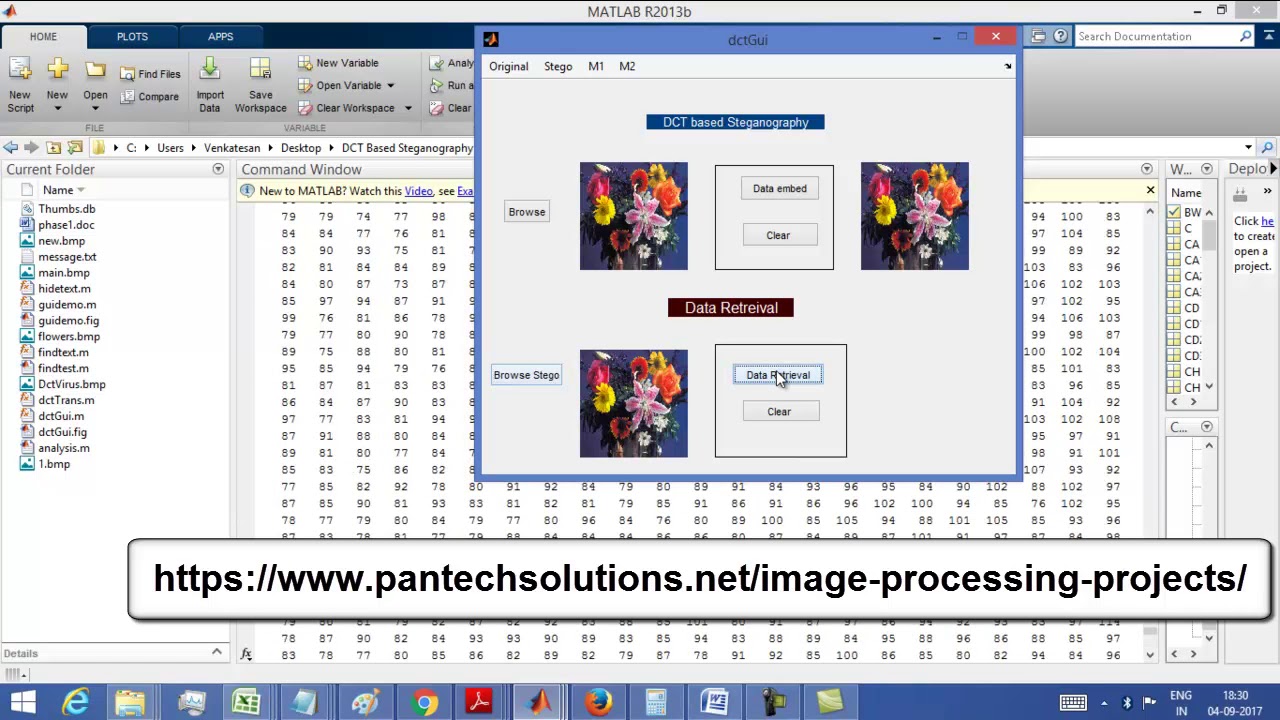Screen dimensions: 1280x720
Task: Click the up one level folder icon
Action: tap(54, 148)
